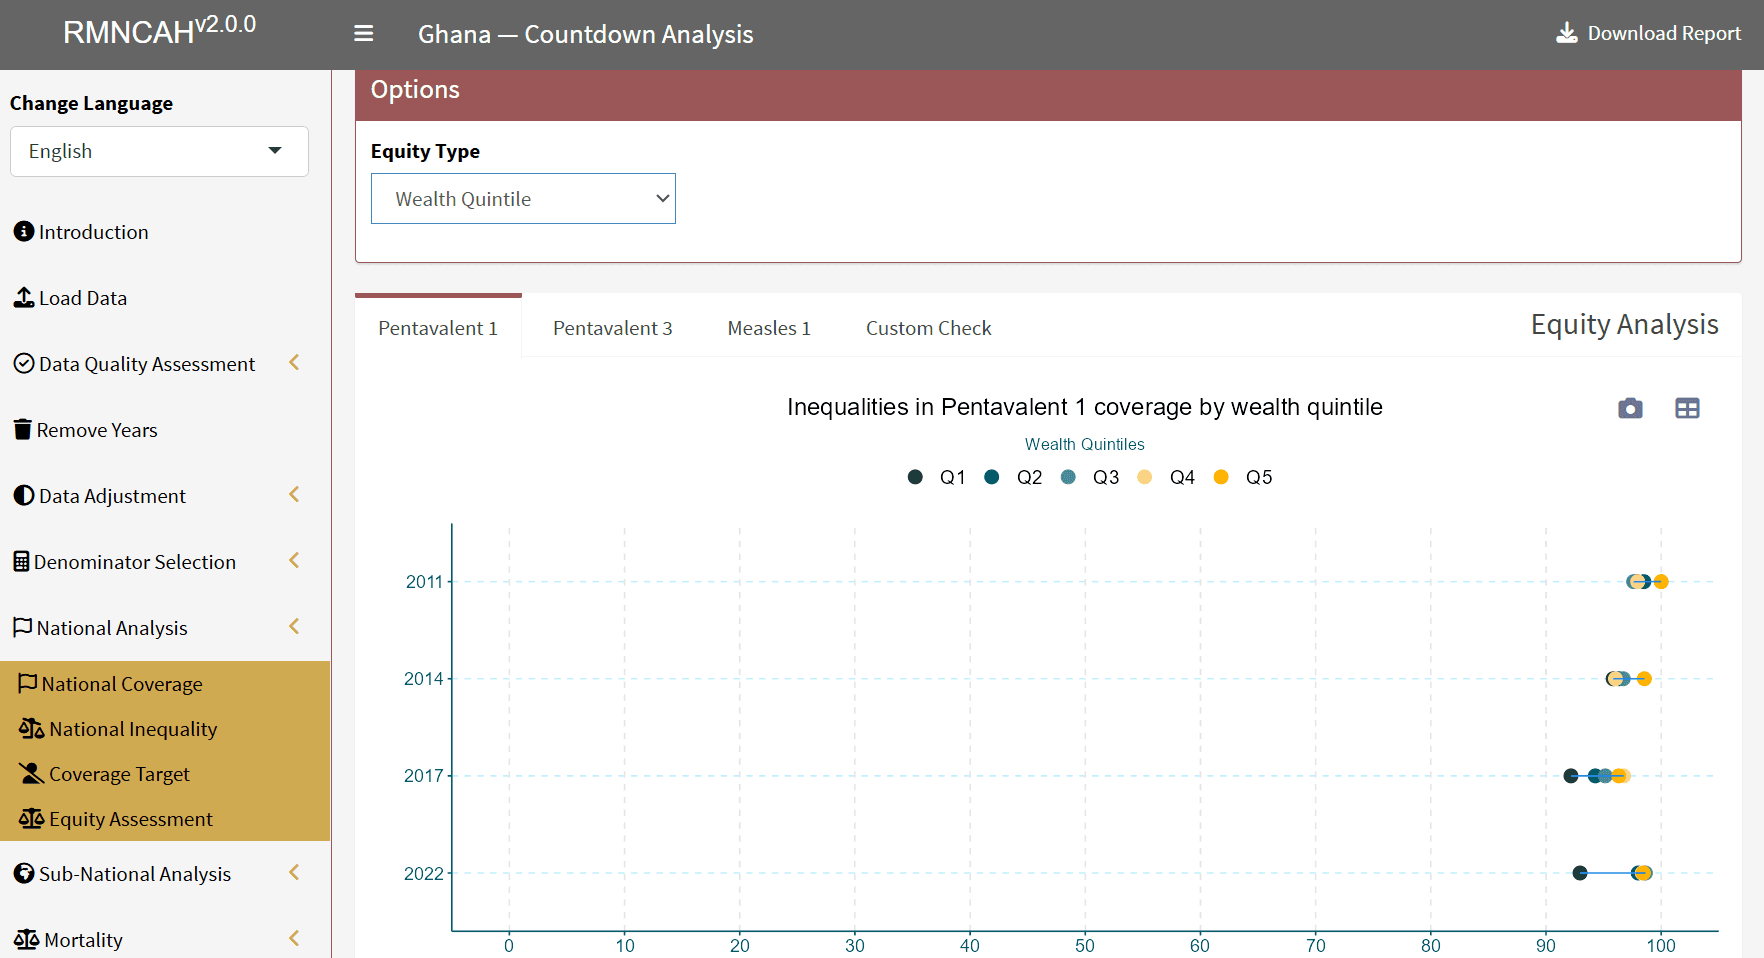Toggle Q1 legend entry
This screenshot has height=958, width=1764.
tap(937, 477)
